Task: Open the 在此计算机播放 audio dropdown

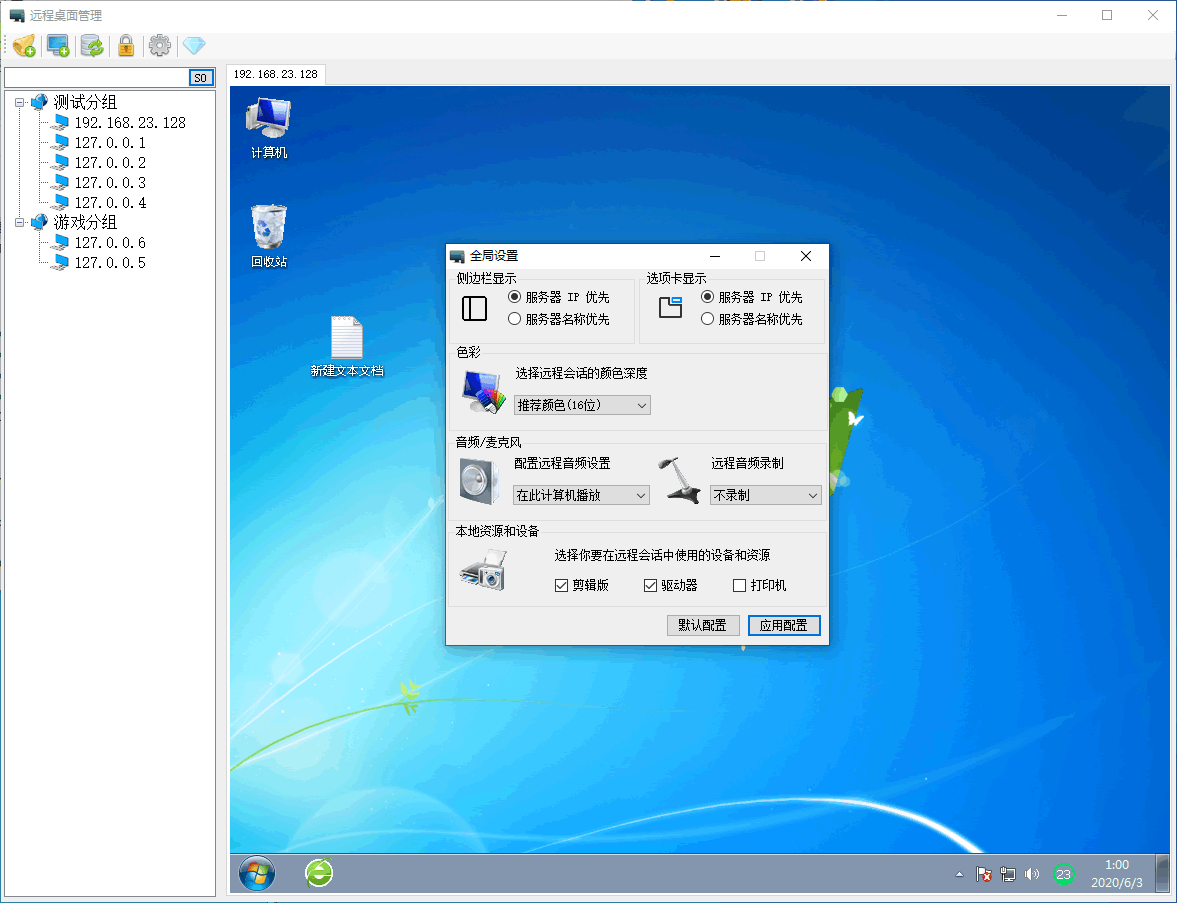Action: pos(581,495)
